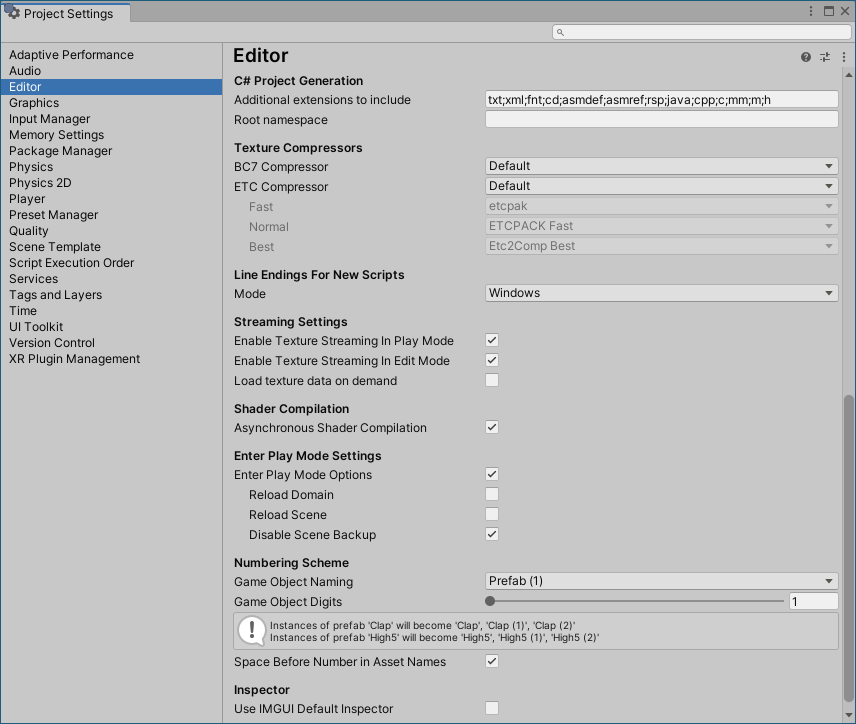Open UI Toolkit settings
856x724 pixels.
pyautogui.click(x=111, y=327)
